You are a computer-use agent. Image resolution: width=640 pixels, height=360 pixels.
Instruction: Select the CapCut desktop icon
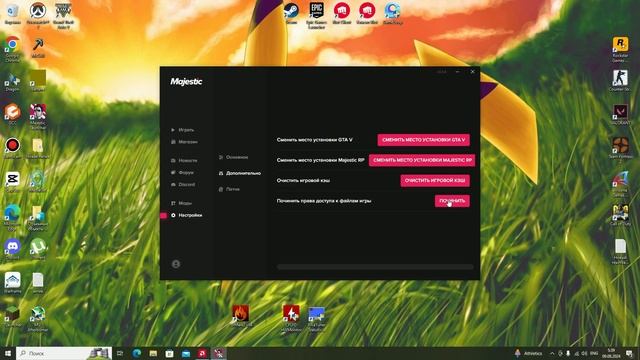click(12, 182)
